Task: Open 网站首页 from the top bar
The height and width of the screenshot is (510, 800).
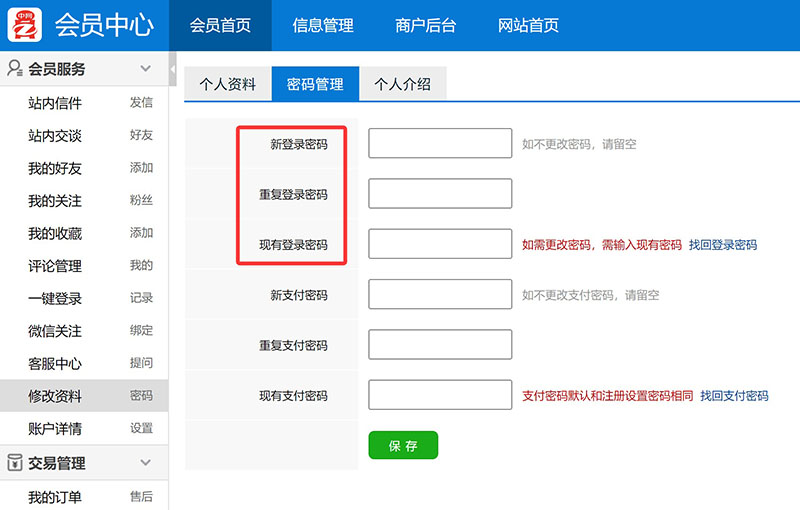Action: [528, 26]
